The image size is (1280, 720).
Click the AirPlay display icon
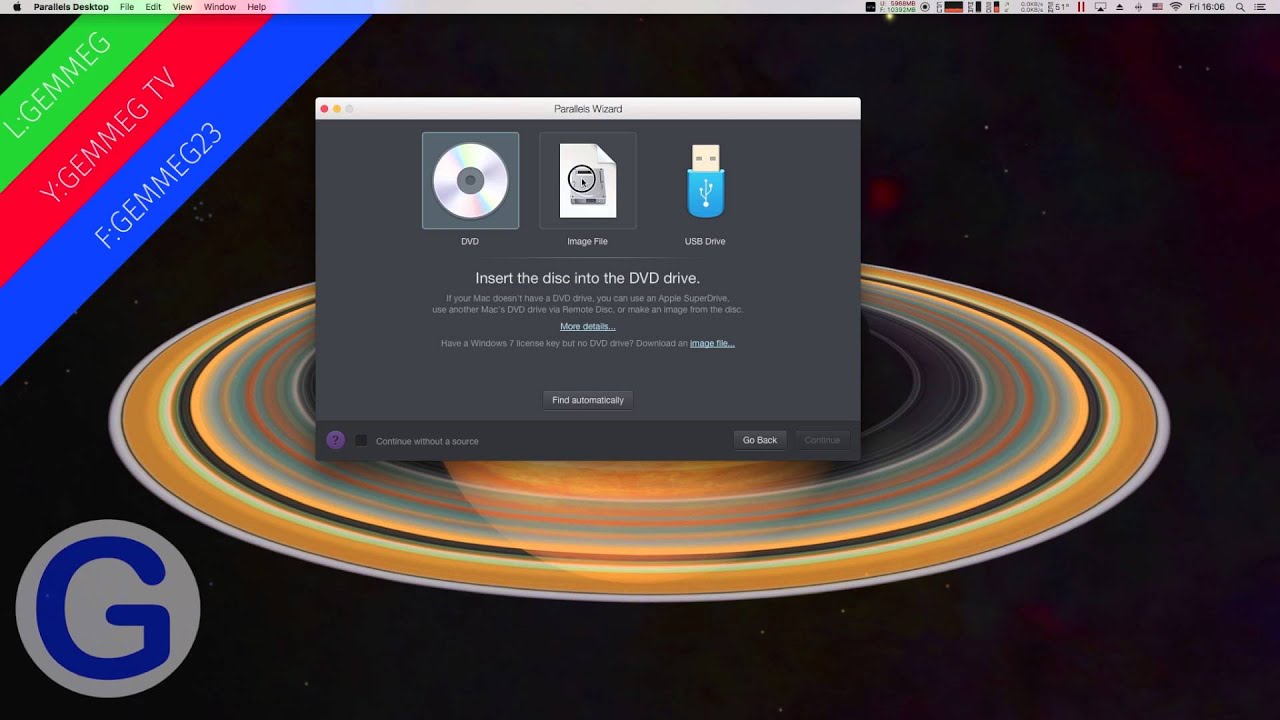coord(1101,7)
